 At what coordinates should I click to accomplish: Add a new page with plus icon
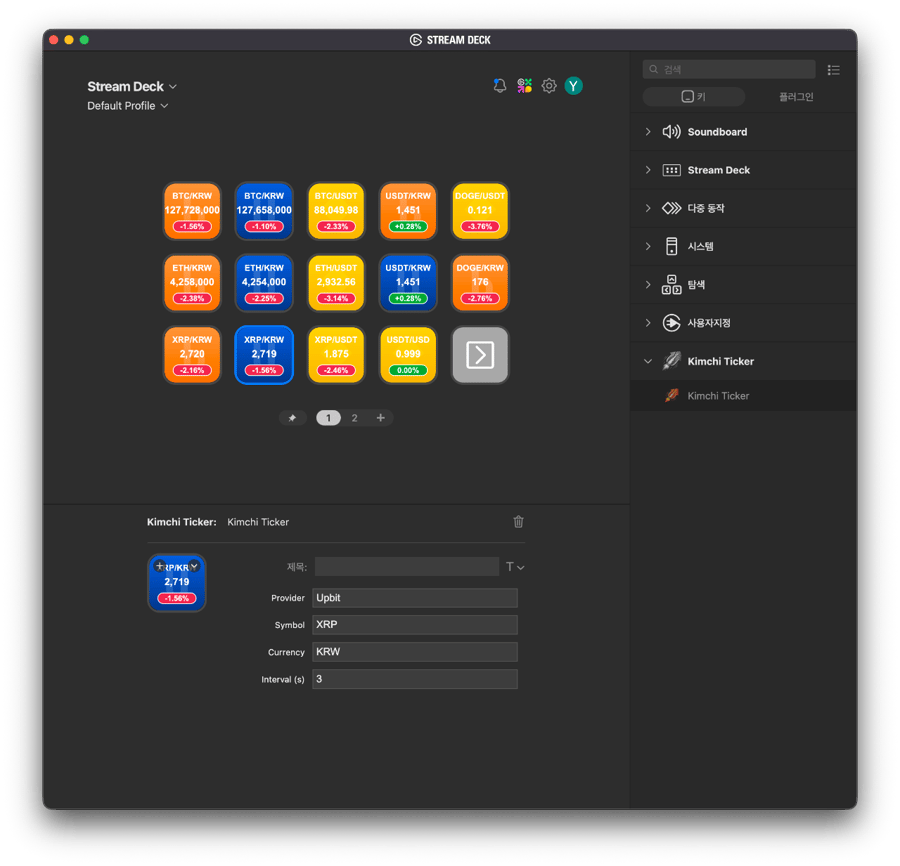(x=380, y=418)
